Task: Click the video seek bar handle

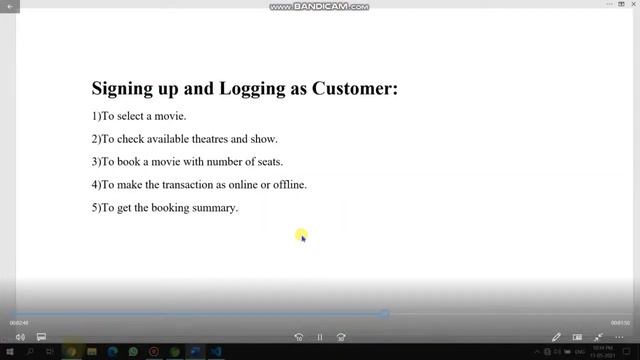Action: pyautogui.click(x=384, y=313)
